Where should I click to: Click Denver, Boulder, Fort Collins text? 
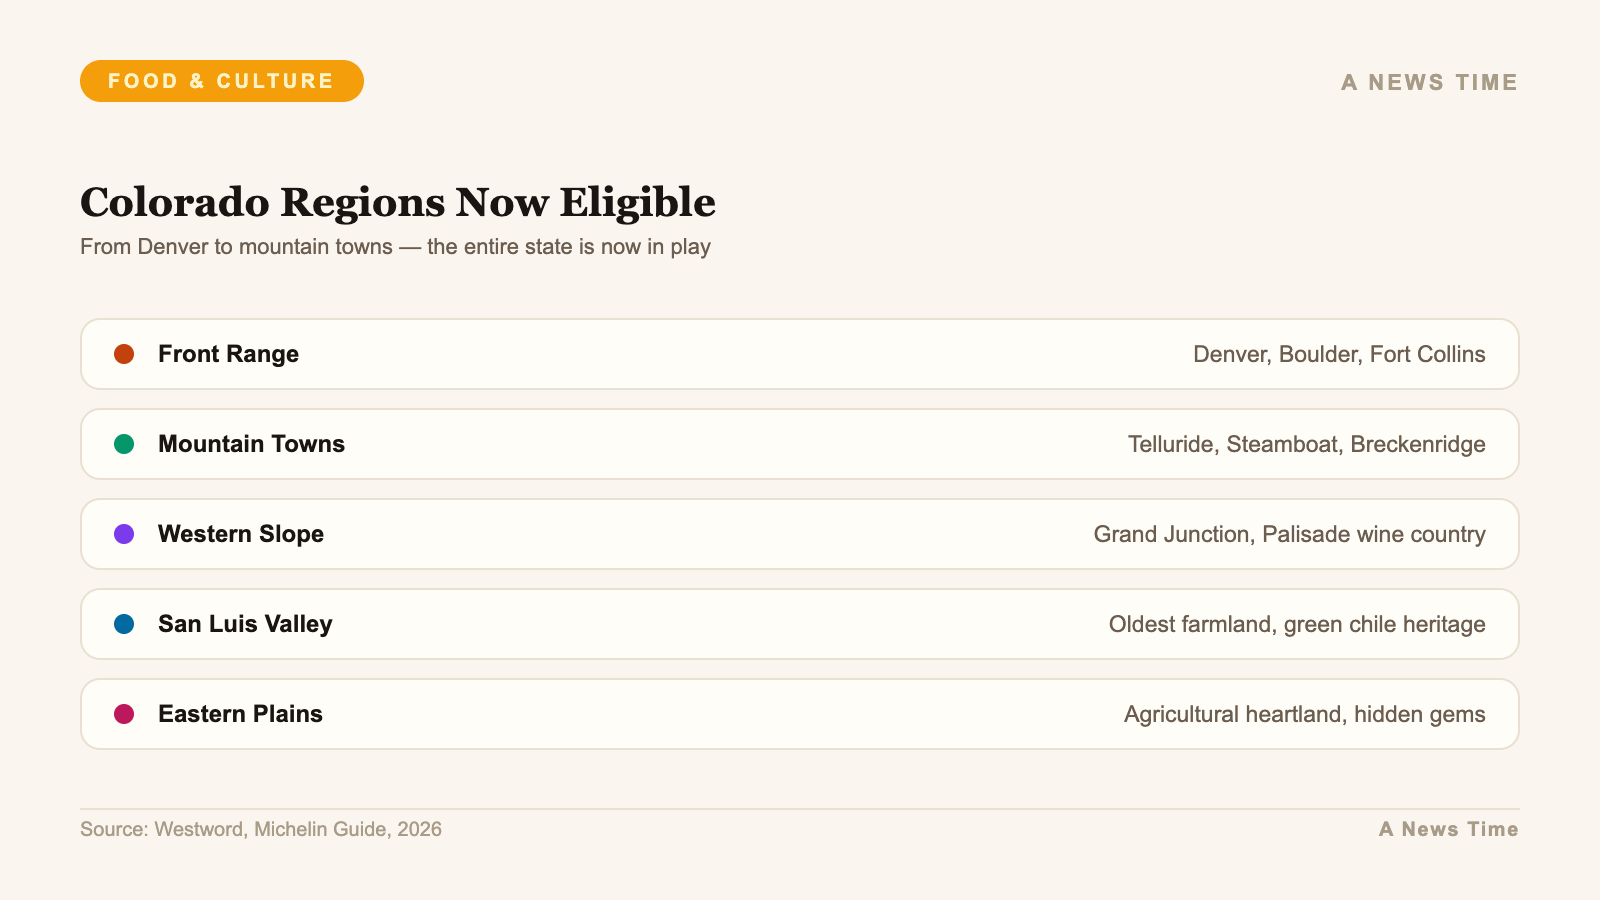coord(1339,354)
